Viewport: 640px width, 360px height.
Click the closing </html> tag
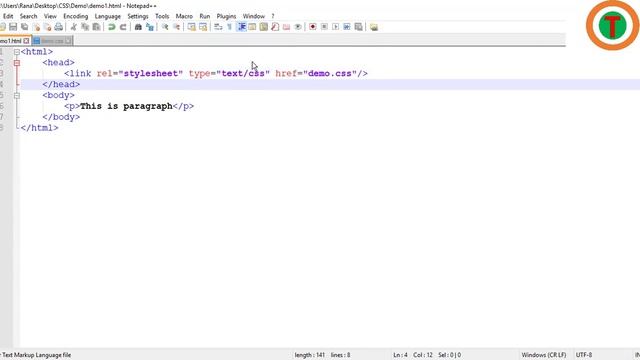[x=40, y=128]
